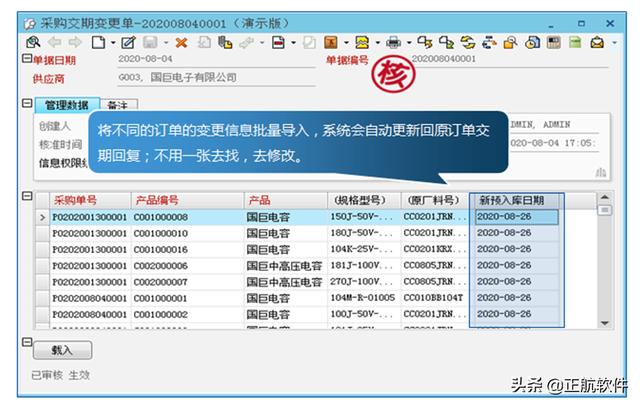Open dropdown arrow beside new document icon
The image size is (640, 405).
113,42
